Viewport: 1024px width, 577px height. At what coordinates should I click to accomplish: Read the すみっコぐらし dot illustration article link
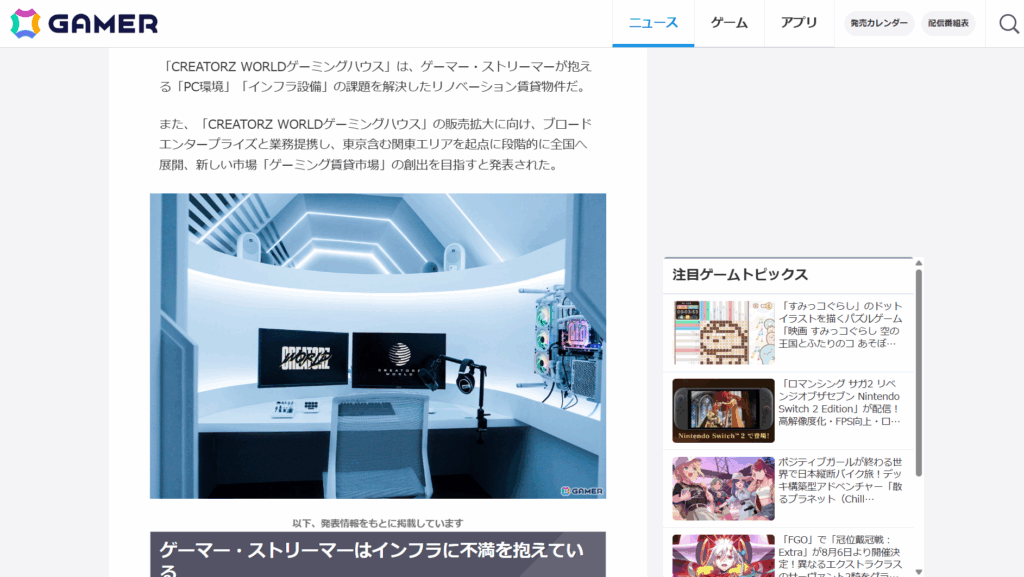click(x=840, y=324)
